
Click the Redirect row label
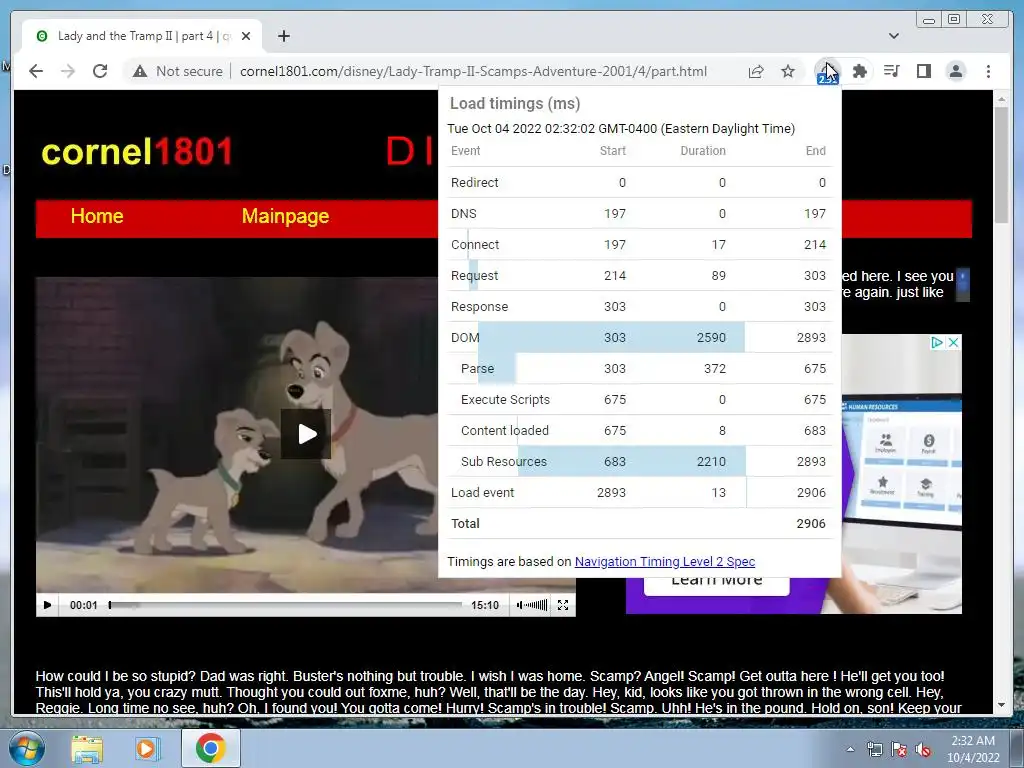(x=475, y=183)
